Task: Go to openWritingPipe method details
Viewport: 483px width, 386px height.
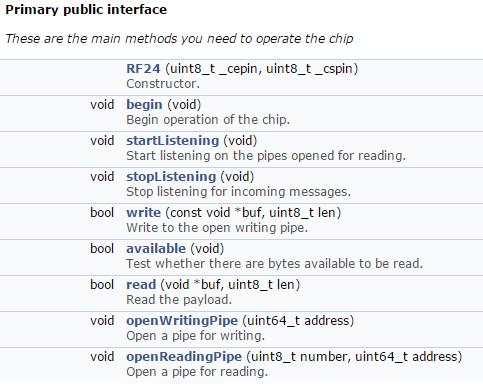Action: tap(182, 321)
